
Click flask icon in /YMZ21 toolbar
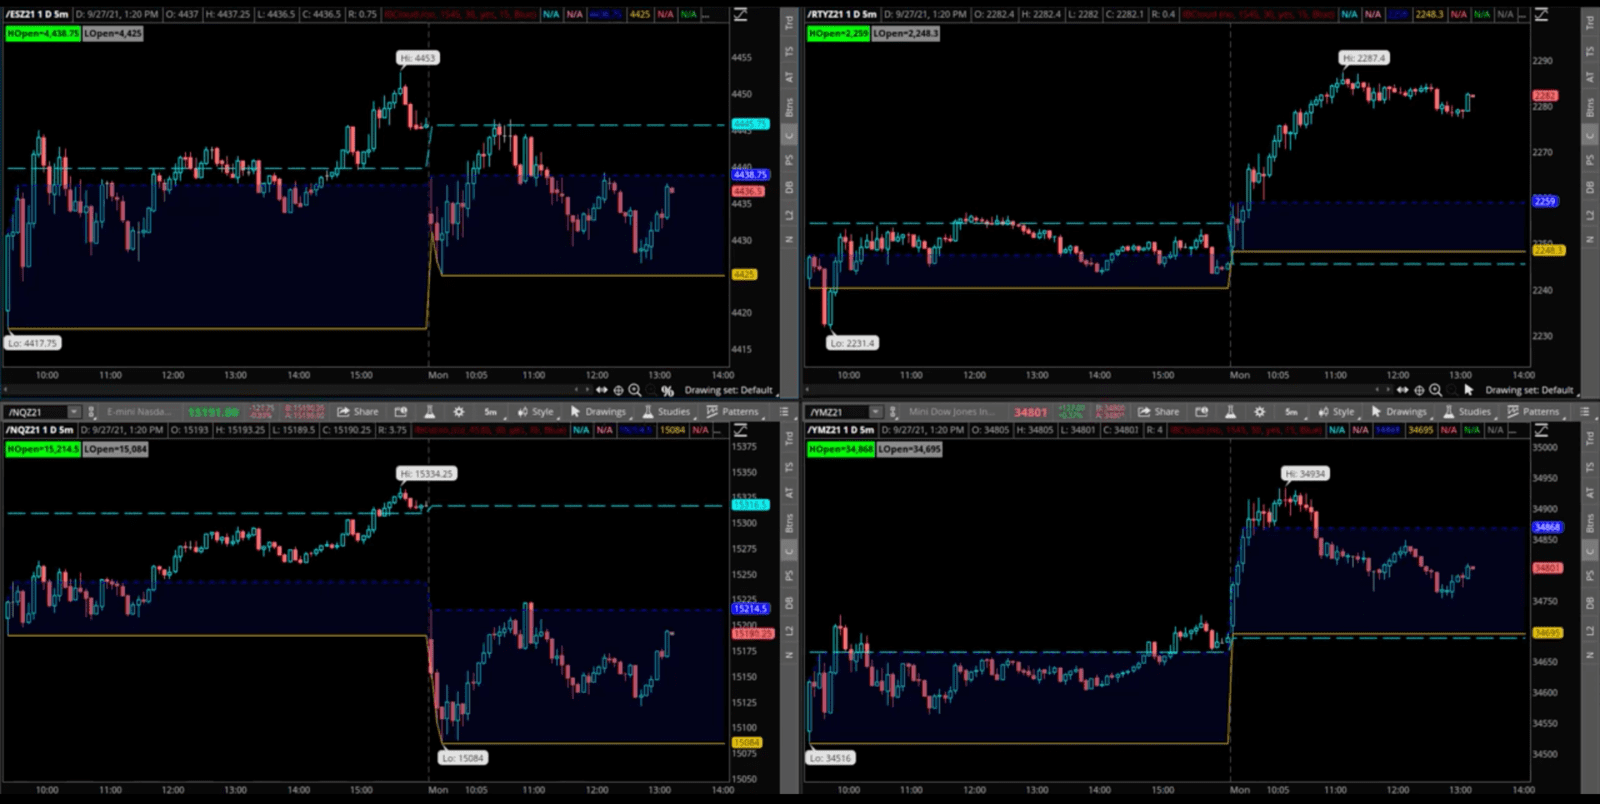(x=1231, y=412)
